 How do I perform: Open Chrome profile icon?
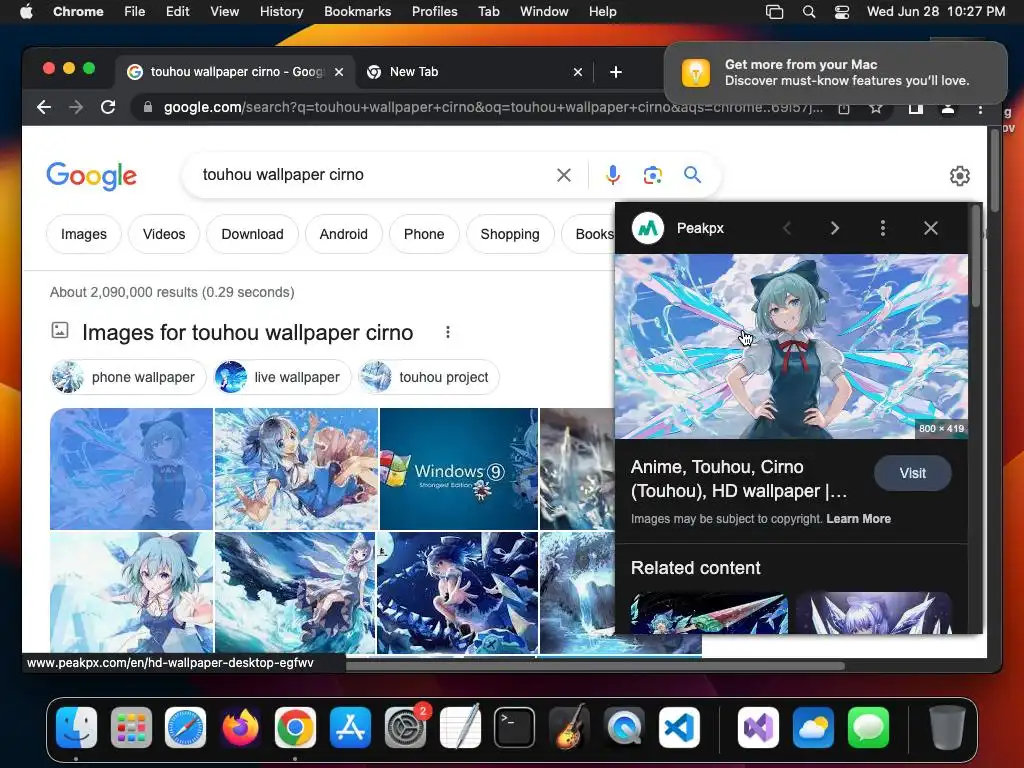(x=948, y=108)
